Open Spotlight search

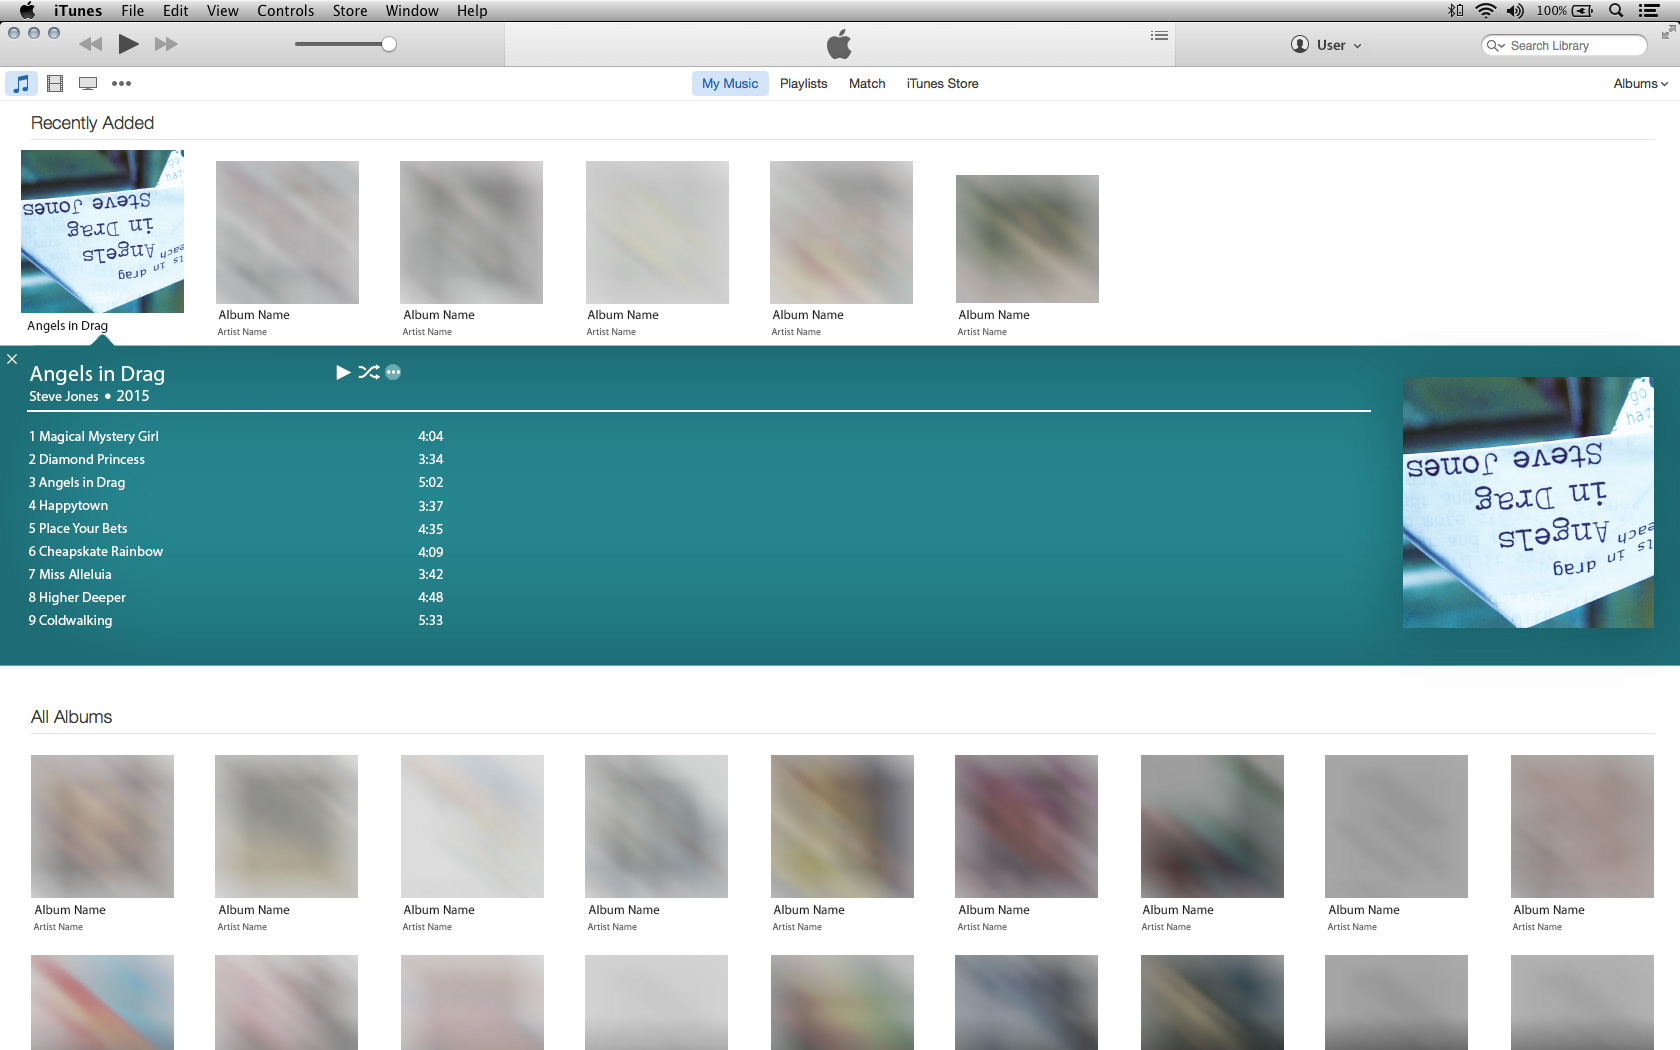point(1616,11)
